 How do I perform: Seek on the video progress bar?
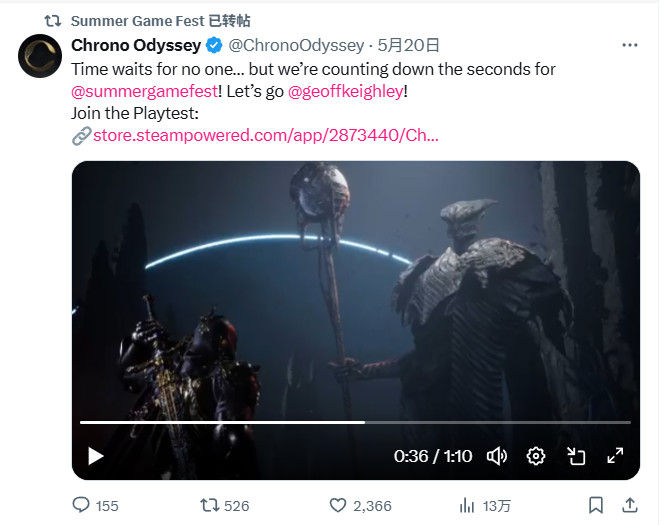355,422
